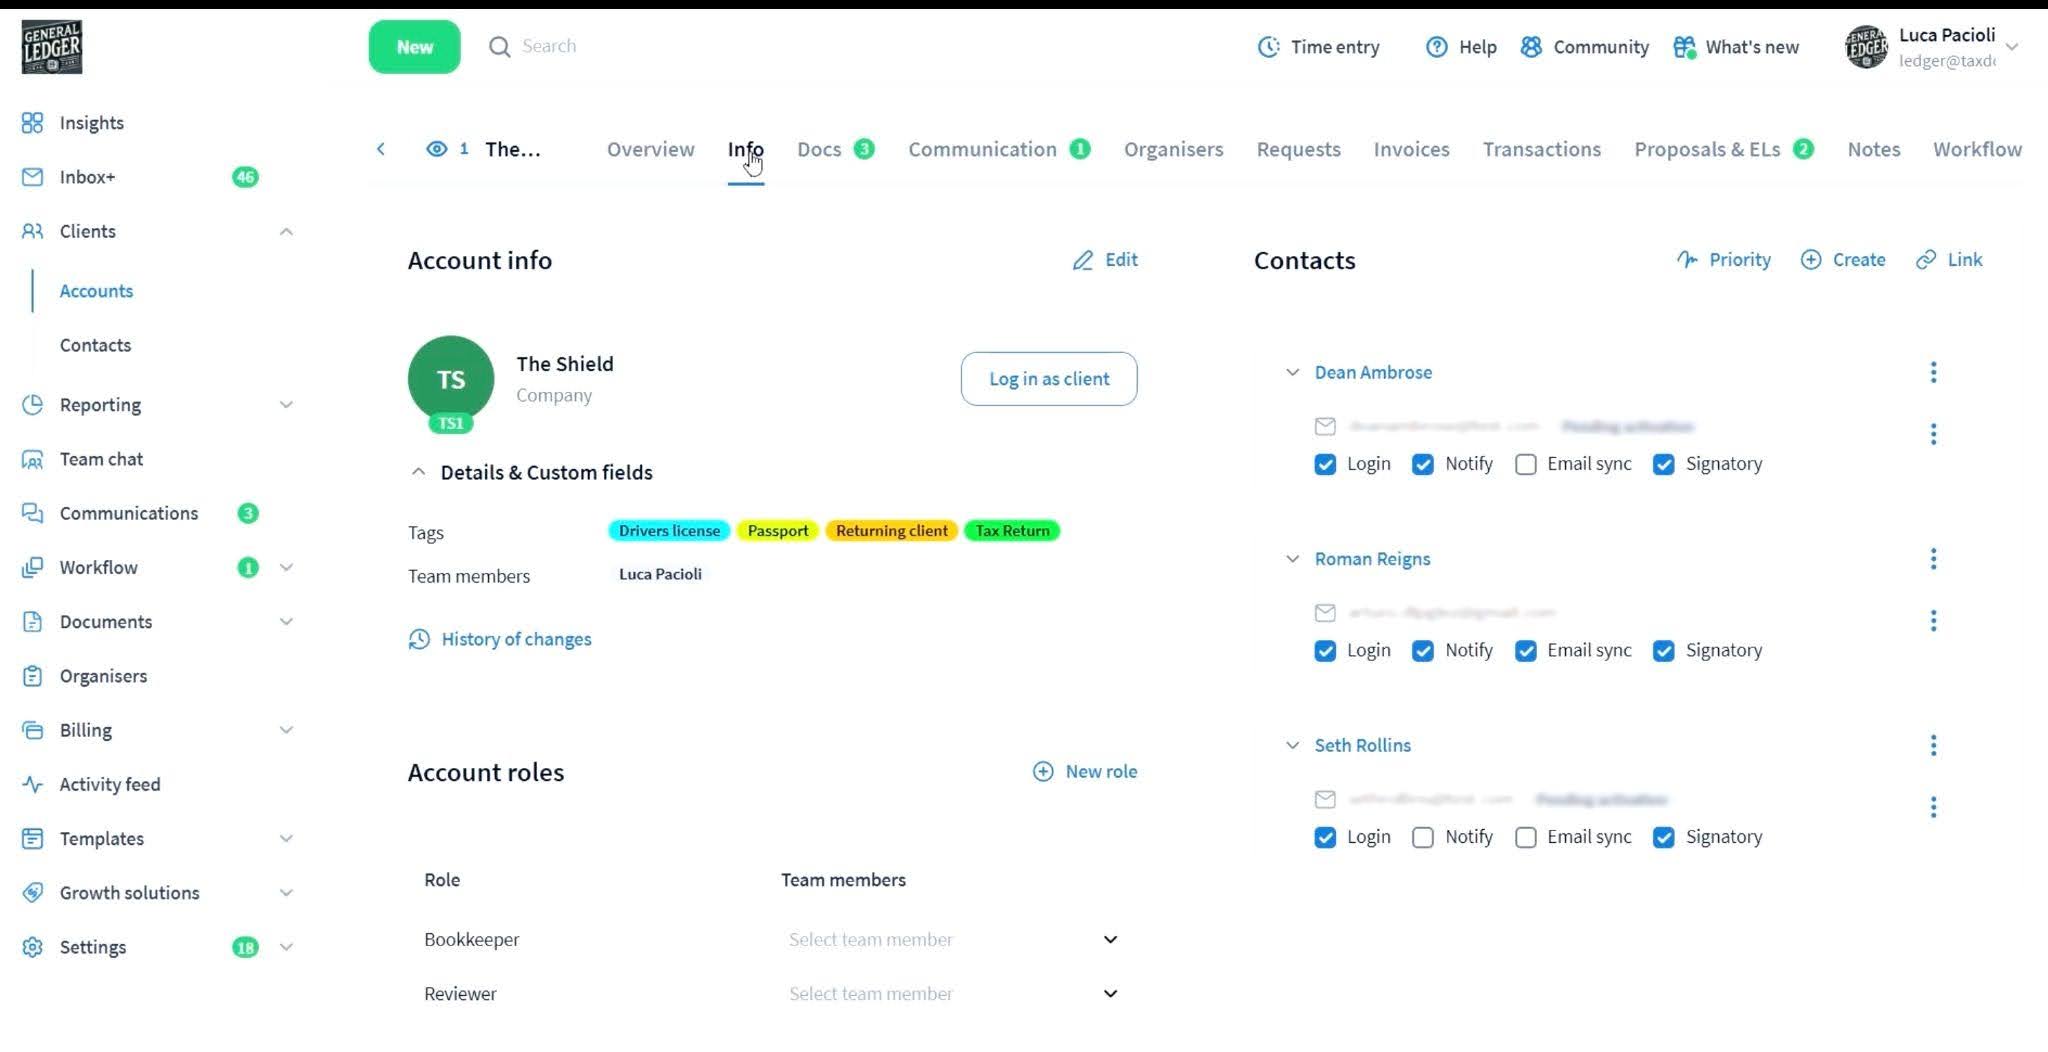The image size is (2048, 1052).
Task: Click the General Ledger logo
Action: [x=52, y=47]
